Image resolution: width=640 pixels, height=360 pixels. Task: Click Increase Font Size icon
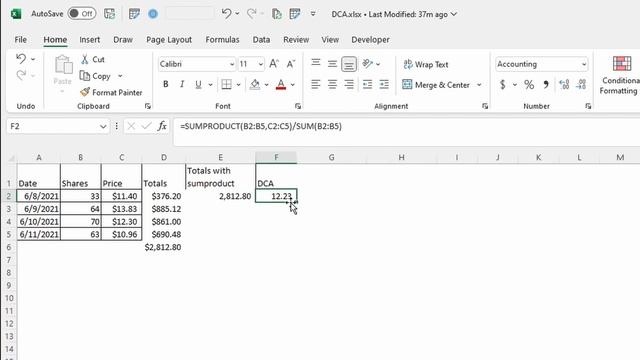click(x=274, y=64)
